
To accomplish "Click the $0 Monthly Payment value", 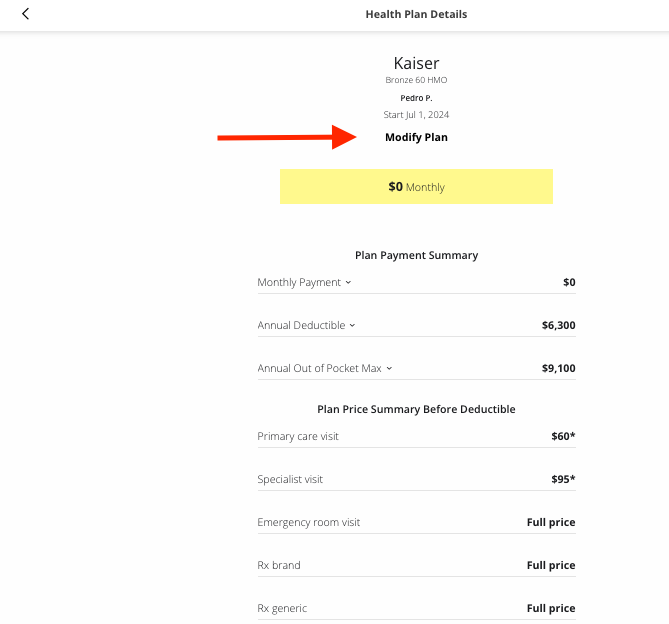I will pos(569,282).
